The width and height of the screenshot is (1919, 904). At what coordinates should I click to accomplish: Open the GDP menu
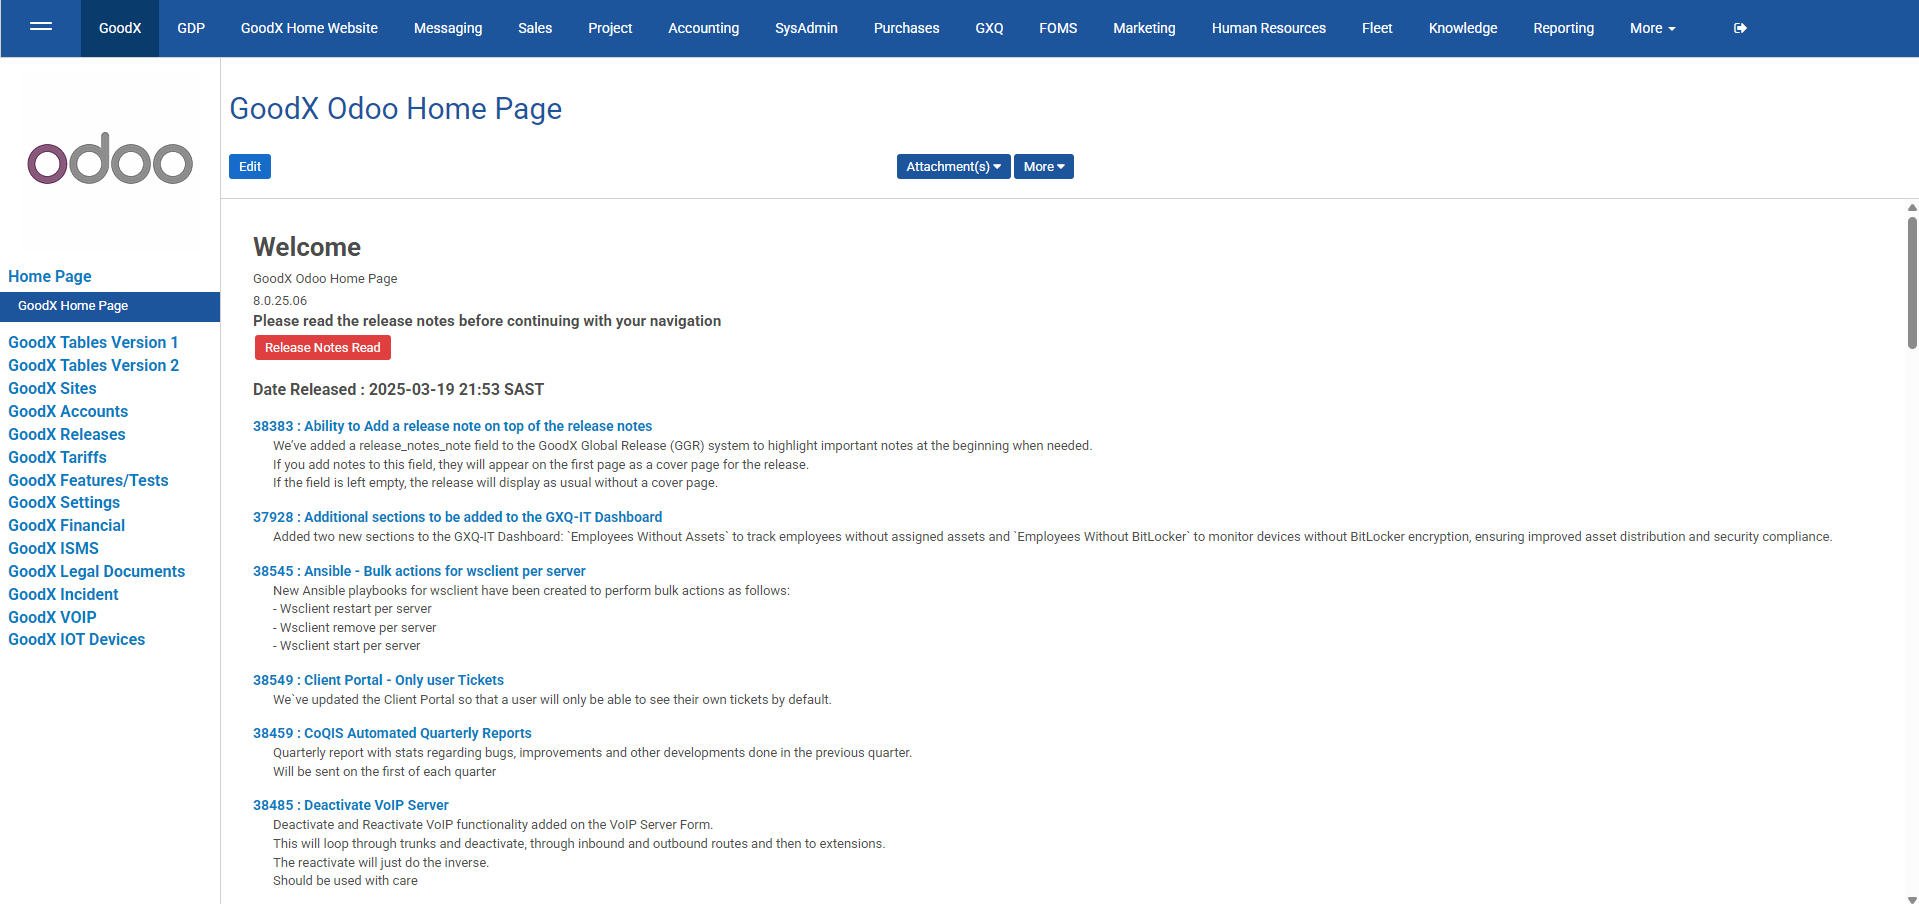[191, 28]
